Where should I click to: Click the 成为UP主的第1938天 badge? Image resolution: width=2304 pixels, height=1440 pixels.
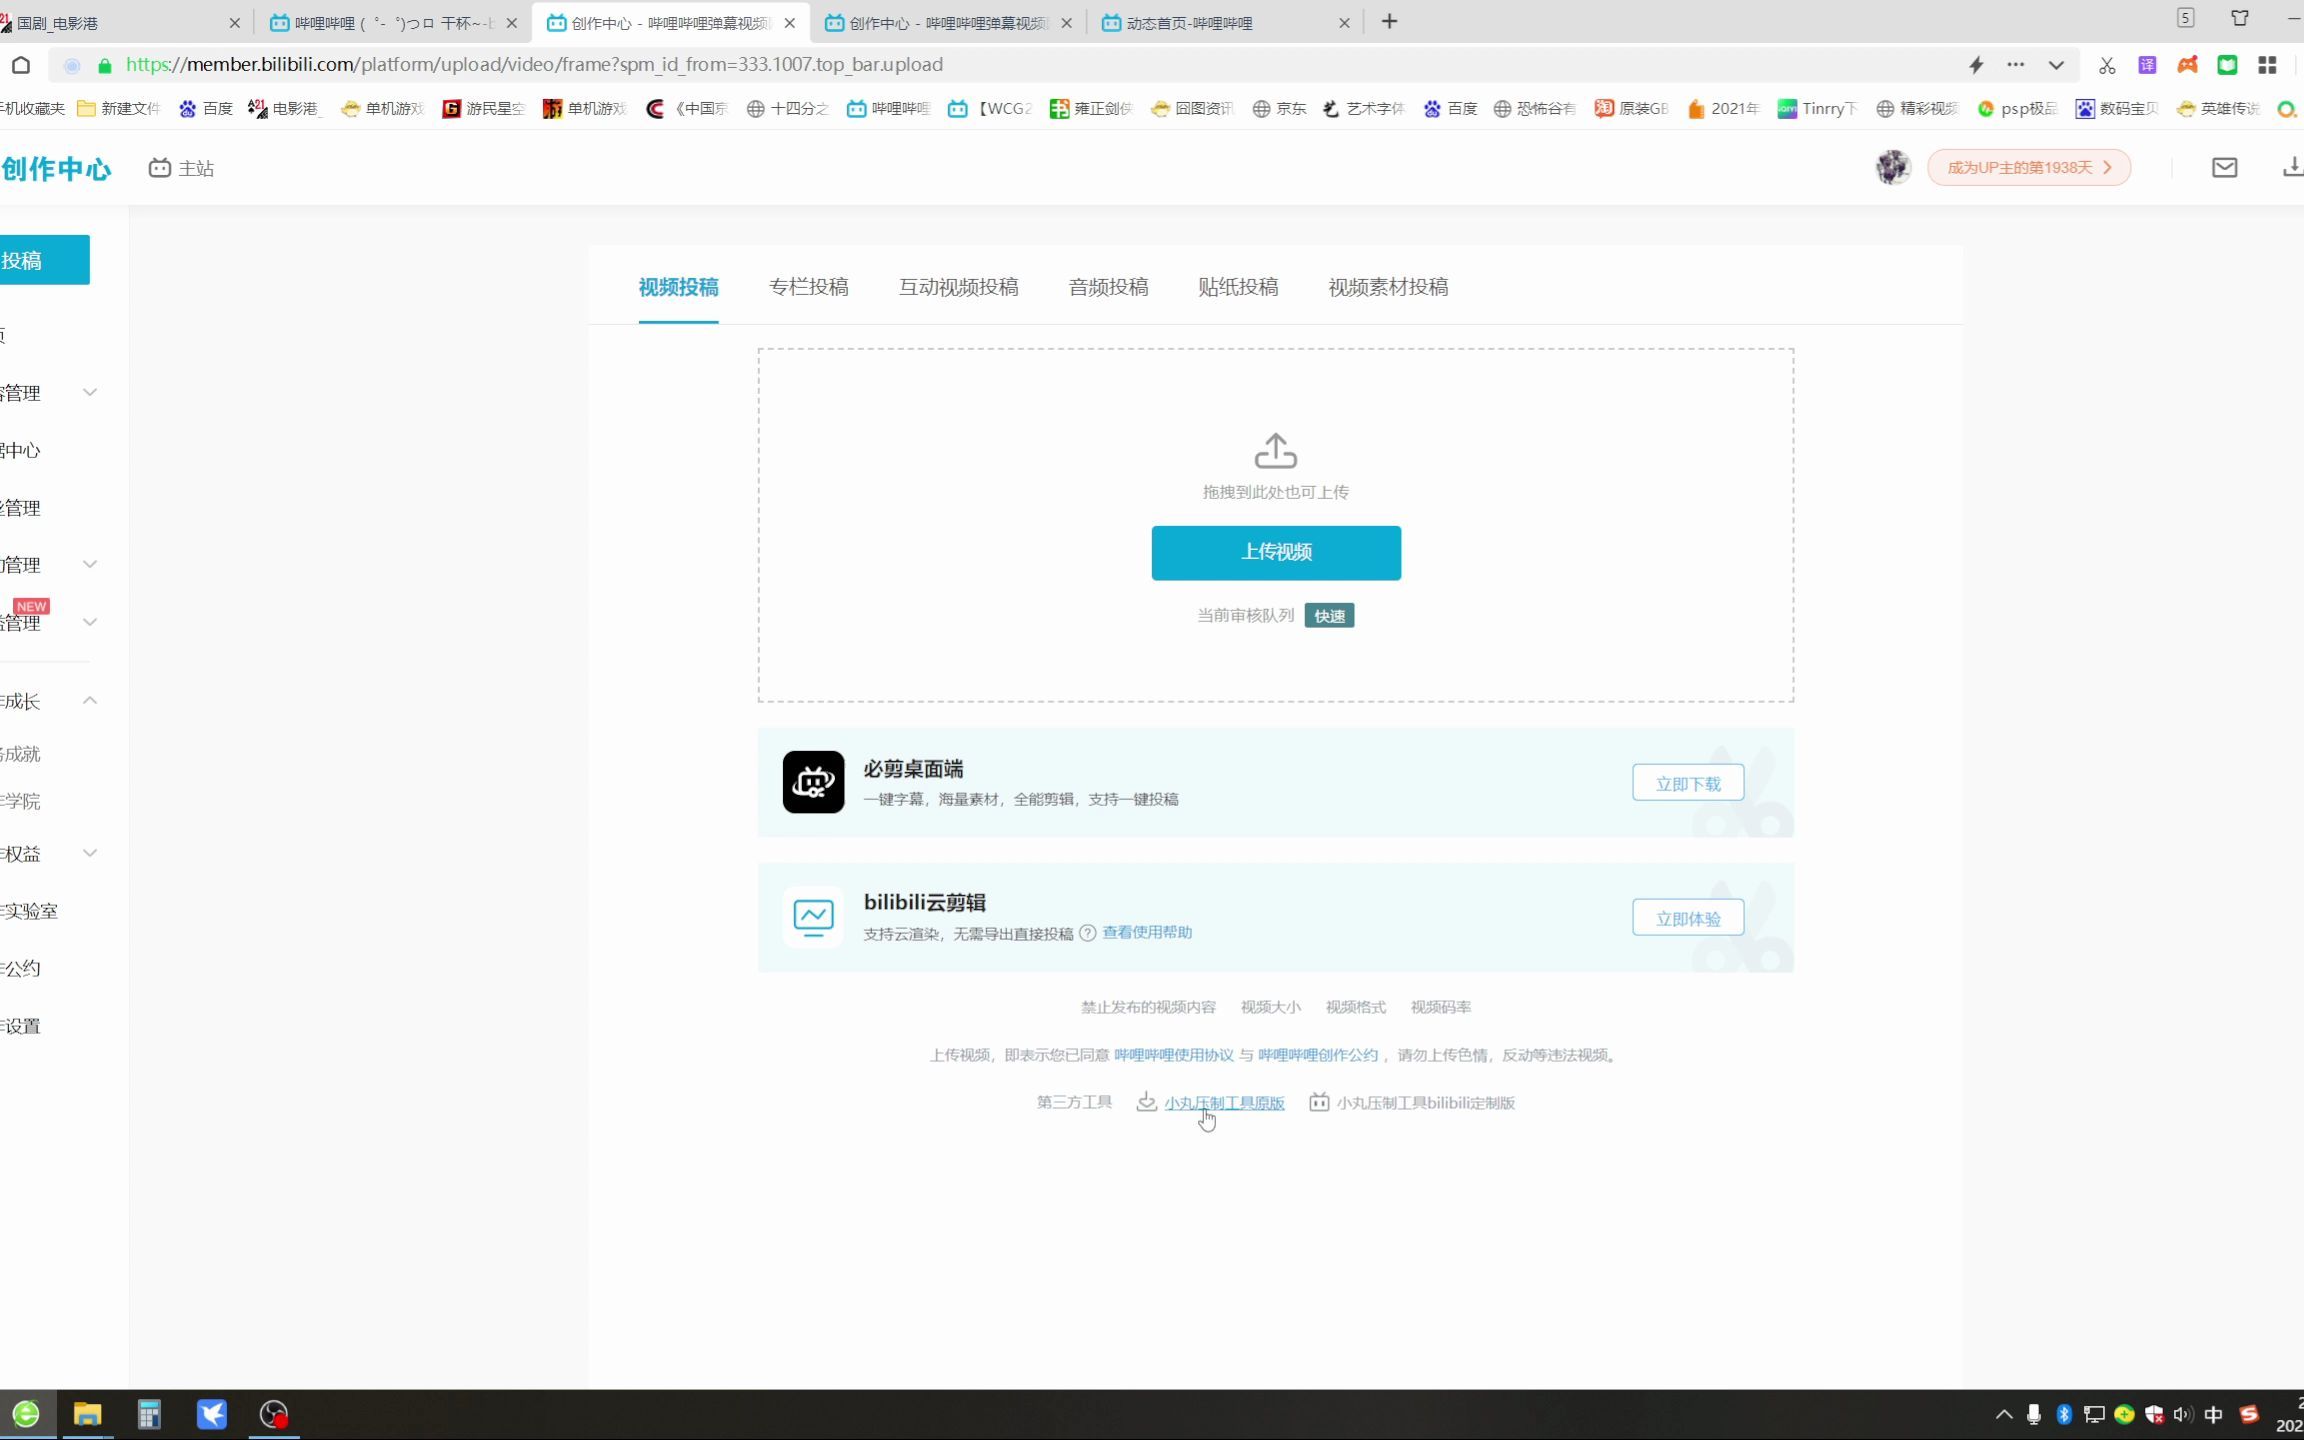coord(2029,167)
